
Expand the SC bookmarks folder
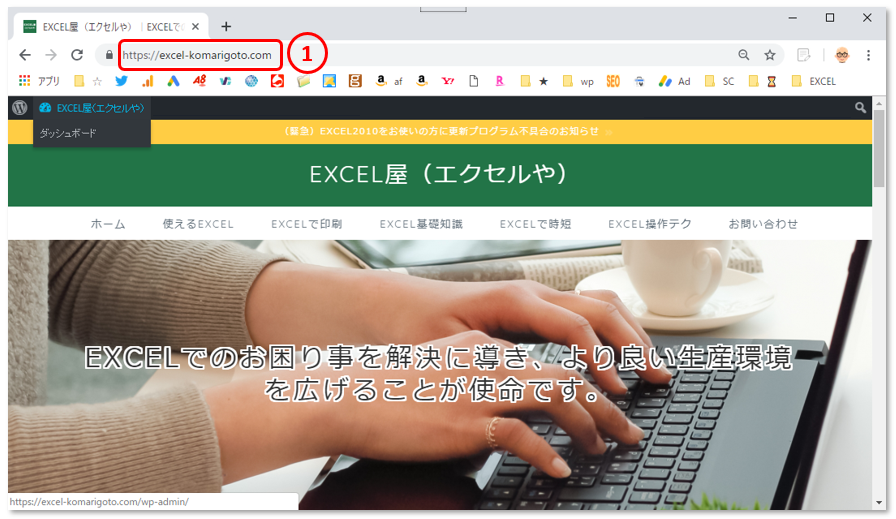[719, 81]
